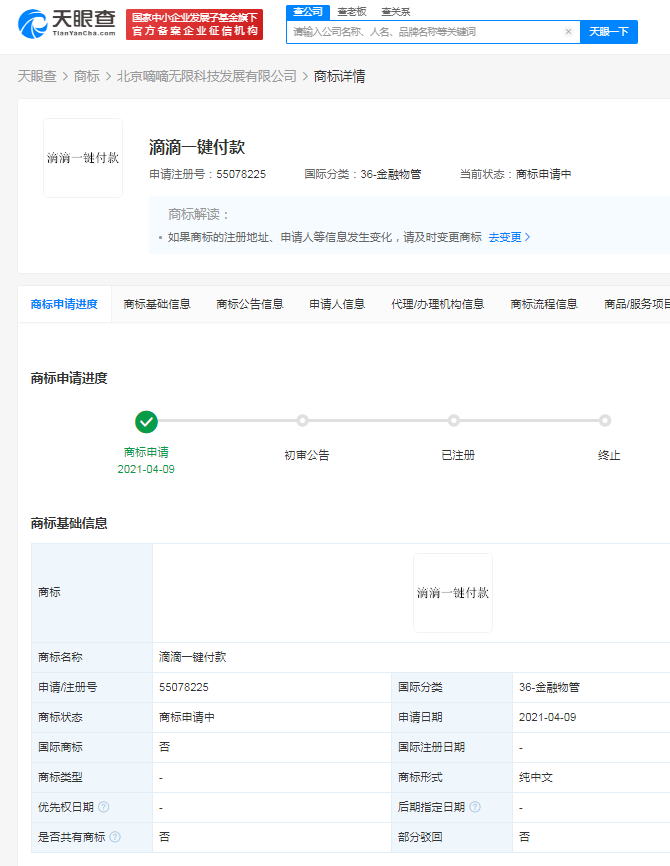Select the 查公司 search tab

tap(307, 11)
